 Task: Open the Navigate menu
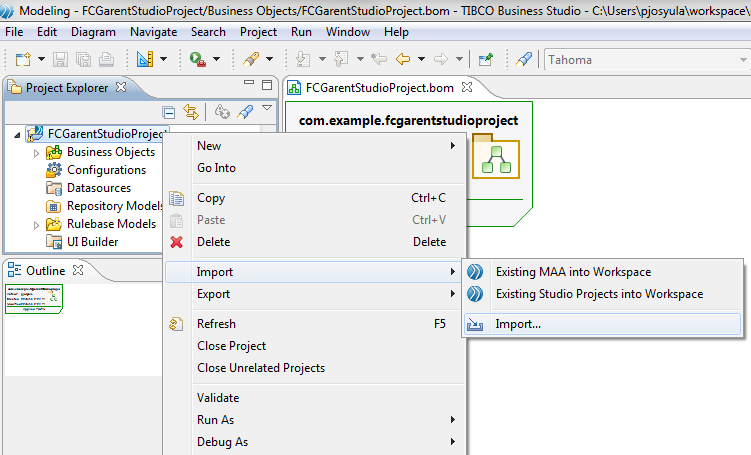[x=153, y=32]
